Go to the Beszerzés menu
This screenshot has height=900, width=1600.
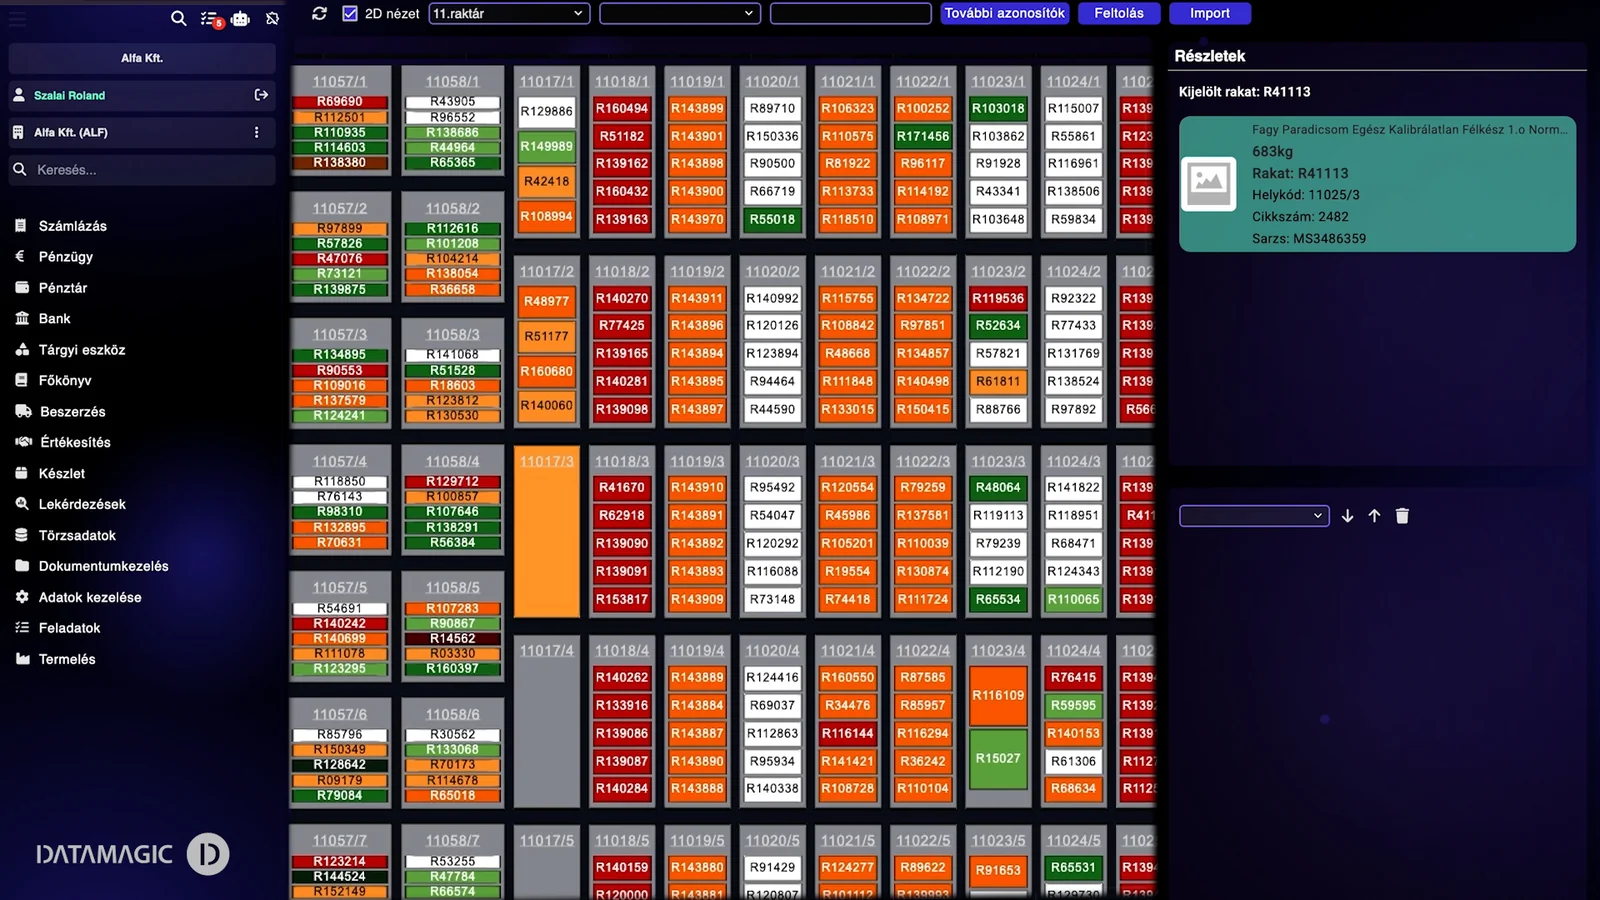[72, 412]
